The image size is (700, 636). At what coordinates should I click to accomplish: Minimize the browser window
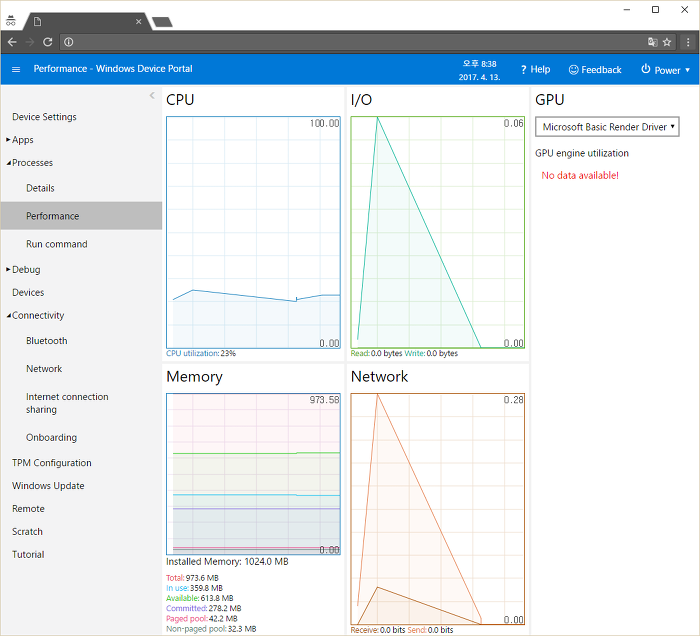coord(627,10)
